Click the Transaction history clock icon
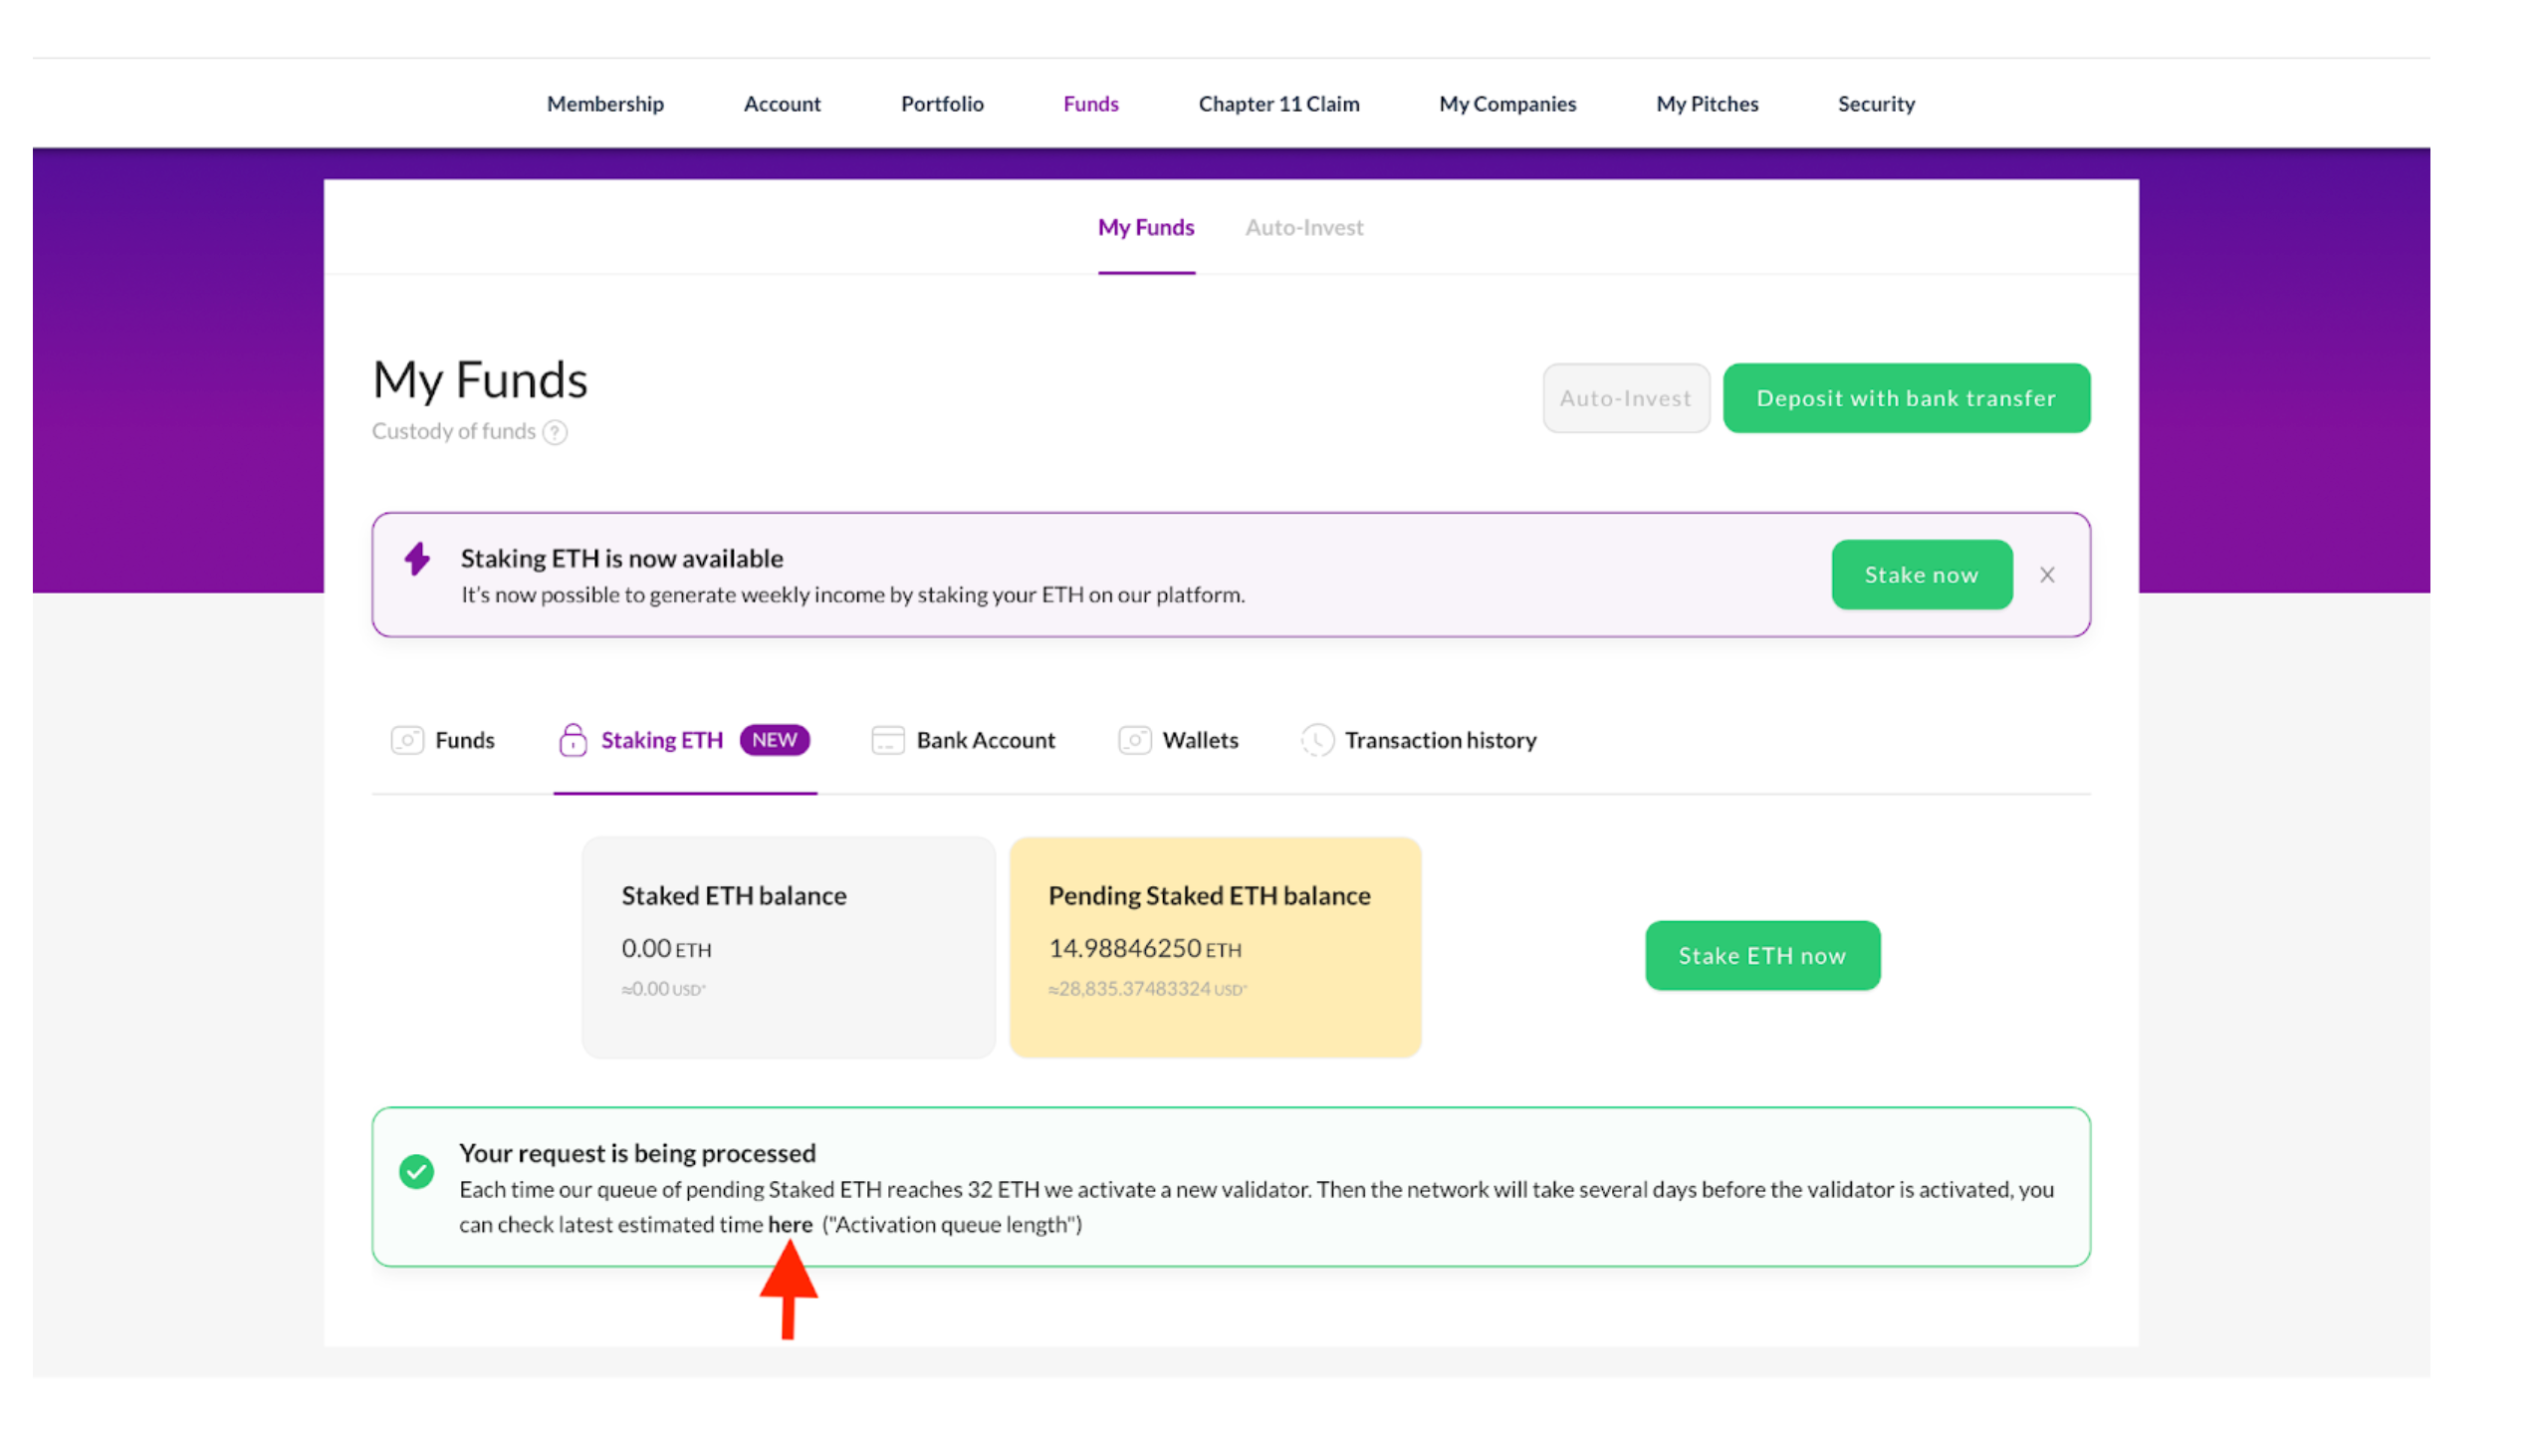 click(1316, 740)
